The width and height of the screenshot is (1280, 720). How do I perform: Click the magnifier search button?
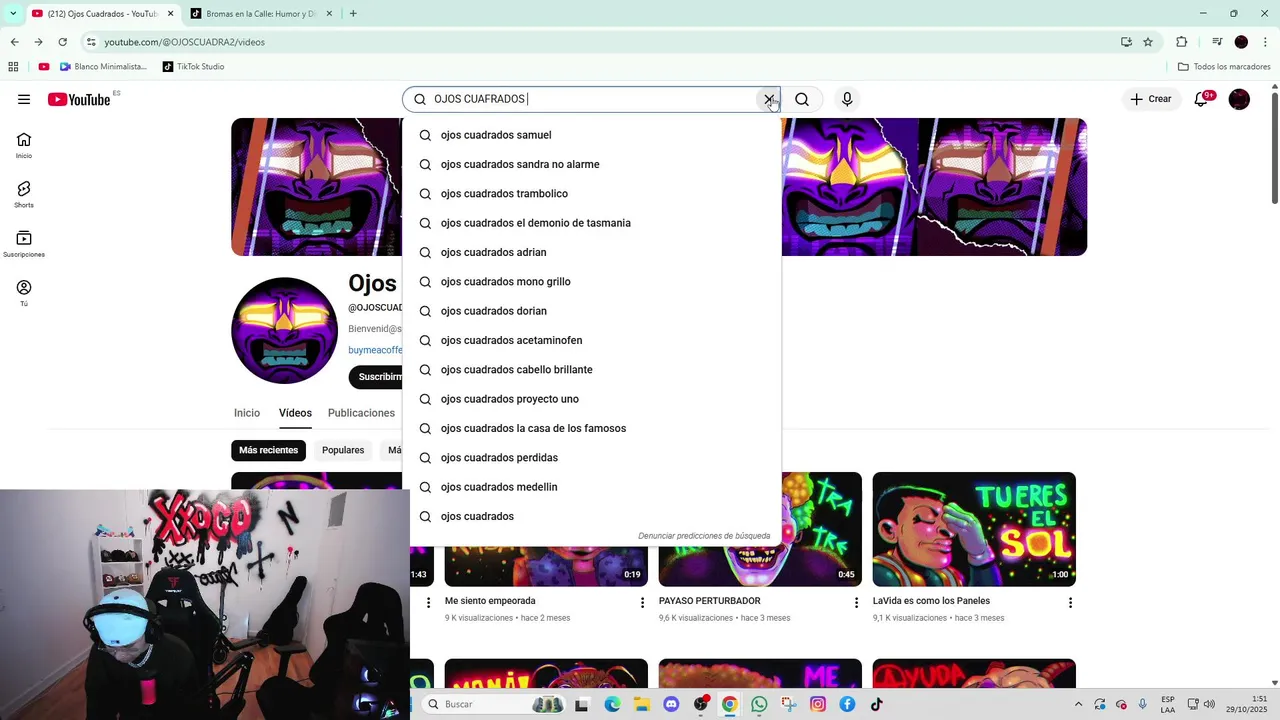pyautogui.click(x=802, y=99)
